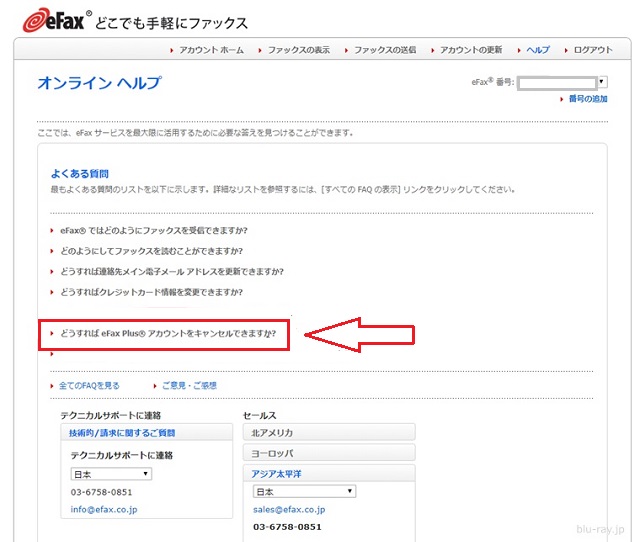Open the ファックスの表示 menu item
This screenshot has height=542, width=640.
[297, 49]
